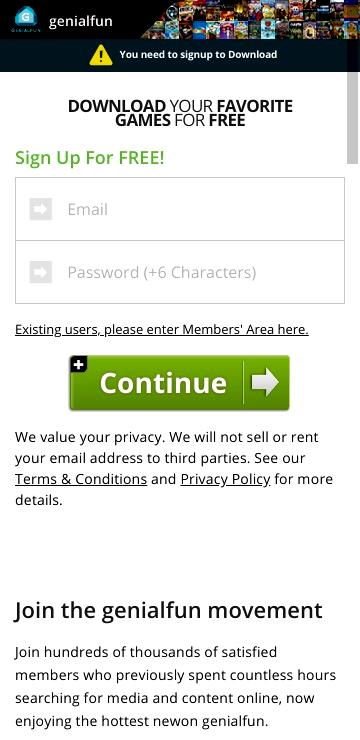Focus the Password (+6 Characters) field

click(180, 272)
